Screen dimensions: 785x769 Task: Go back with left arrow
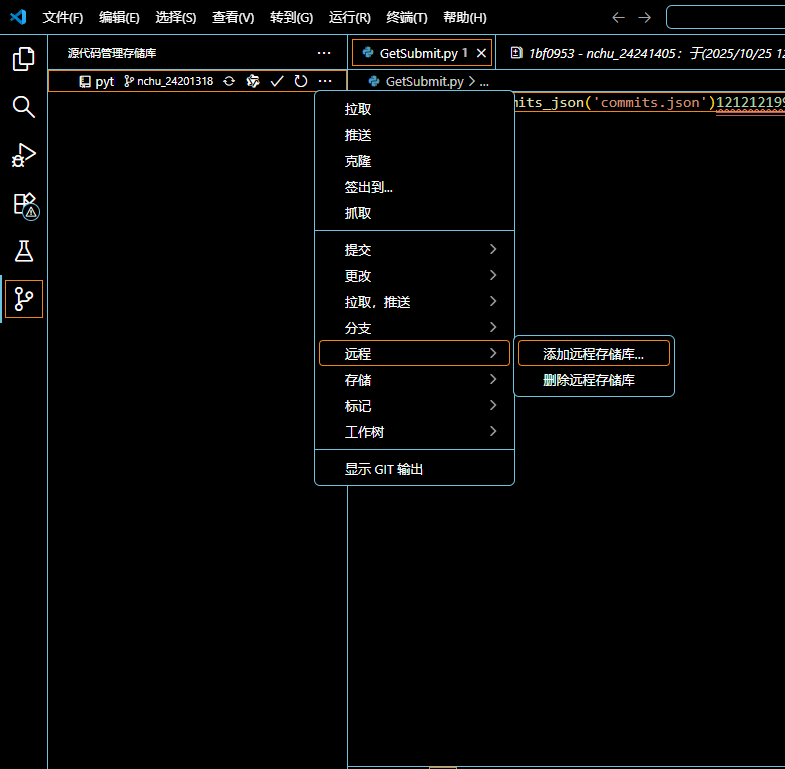(618, 18)
